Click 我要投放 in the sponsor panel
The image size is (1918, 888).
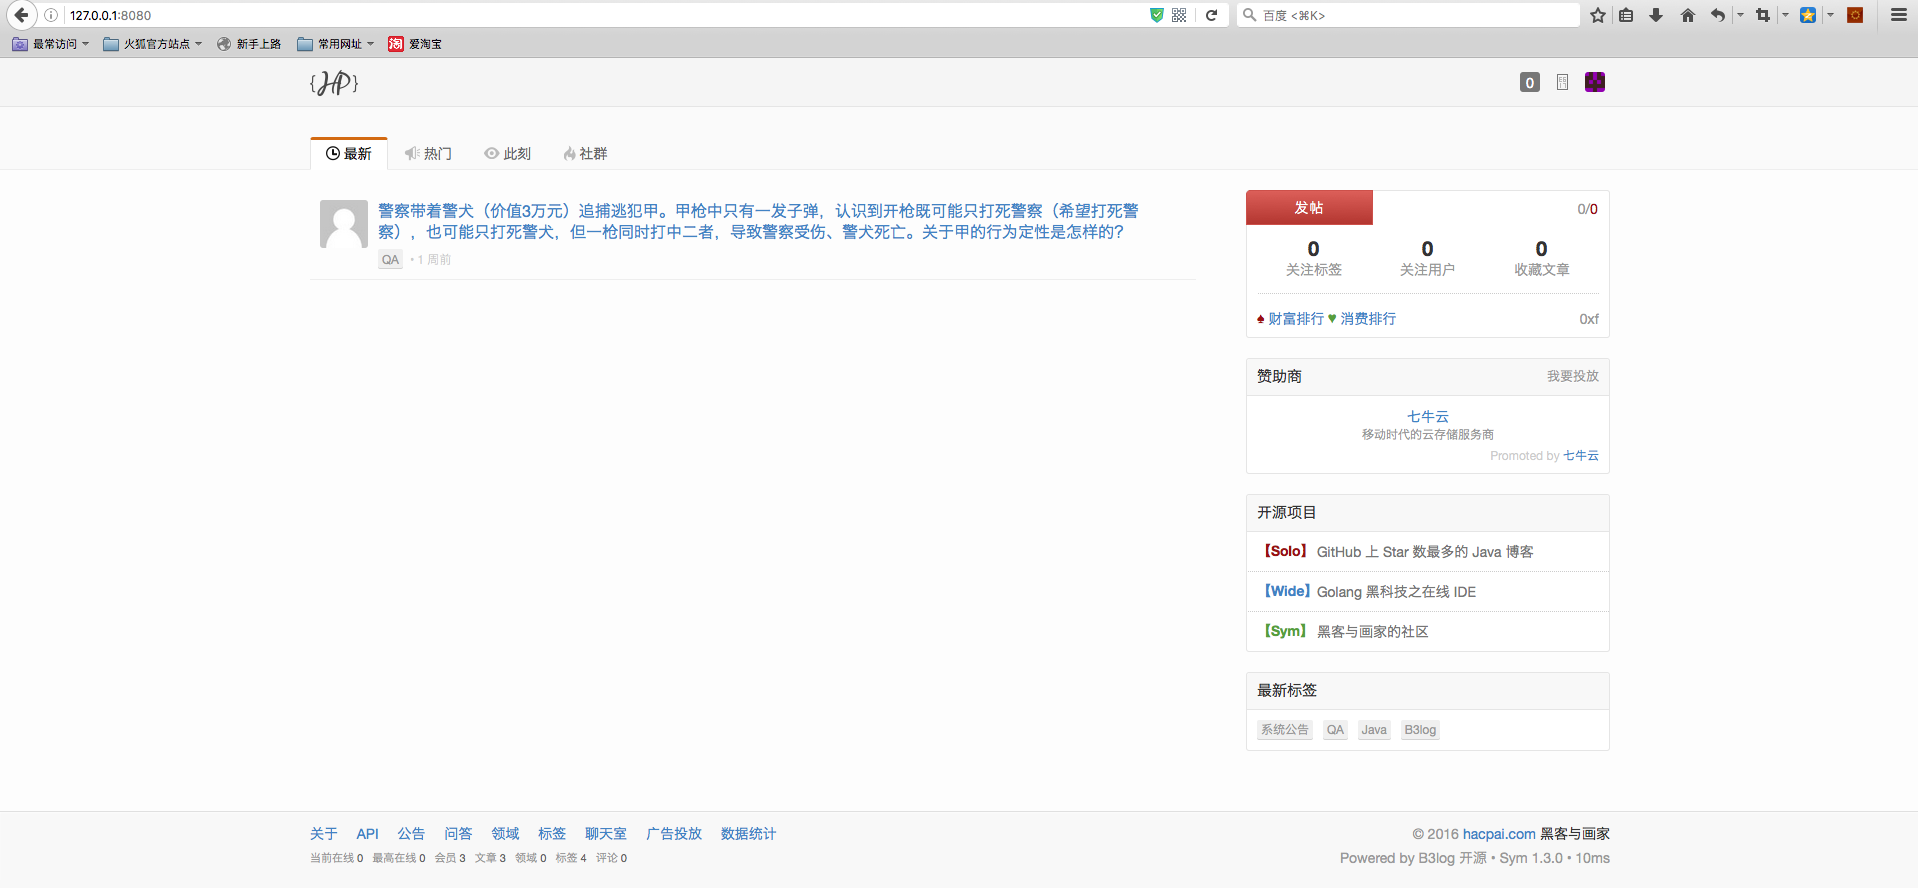1573,376
